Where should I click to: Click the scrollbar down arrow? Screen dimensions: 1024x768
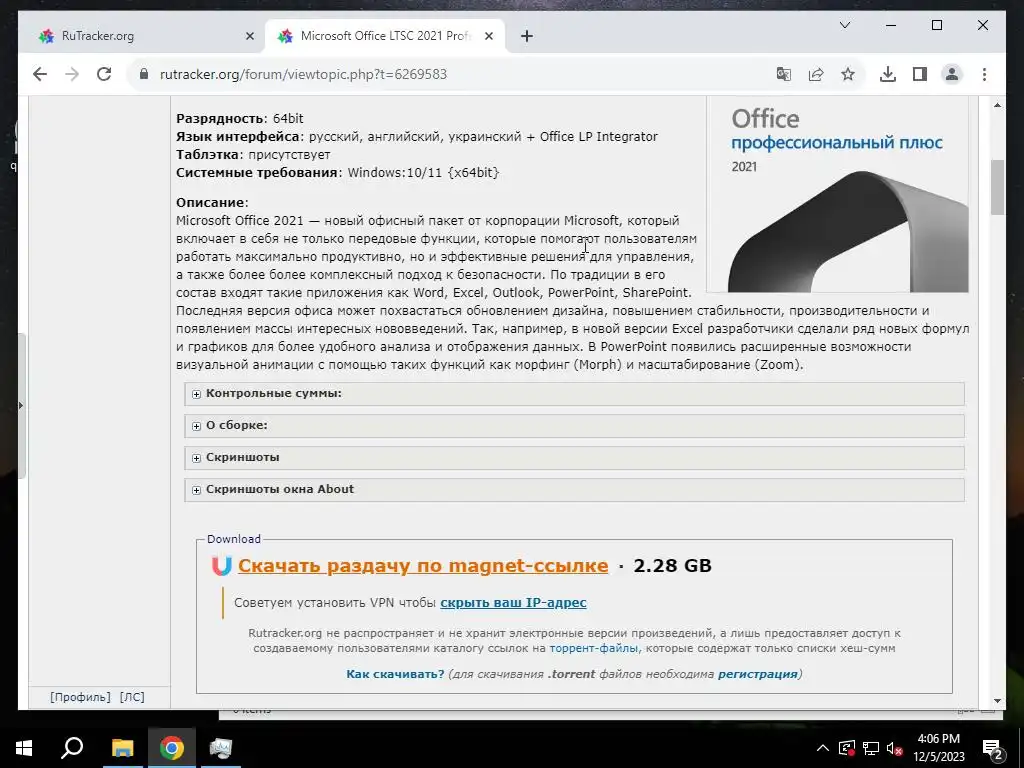pos(997,701)
